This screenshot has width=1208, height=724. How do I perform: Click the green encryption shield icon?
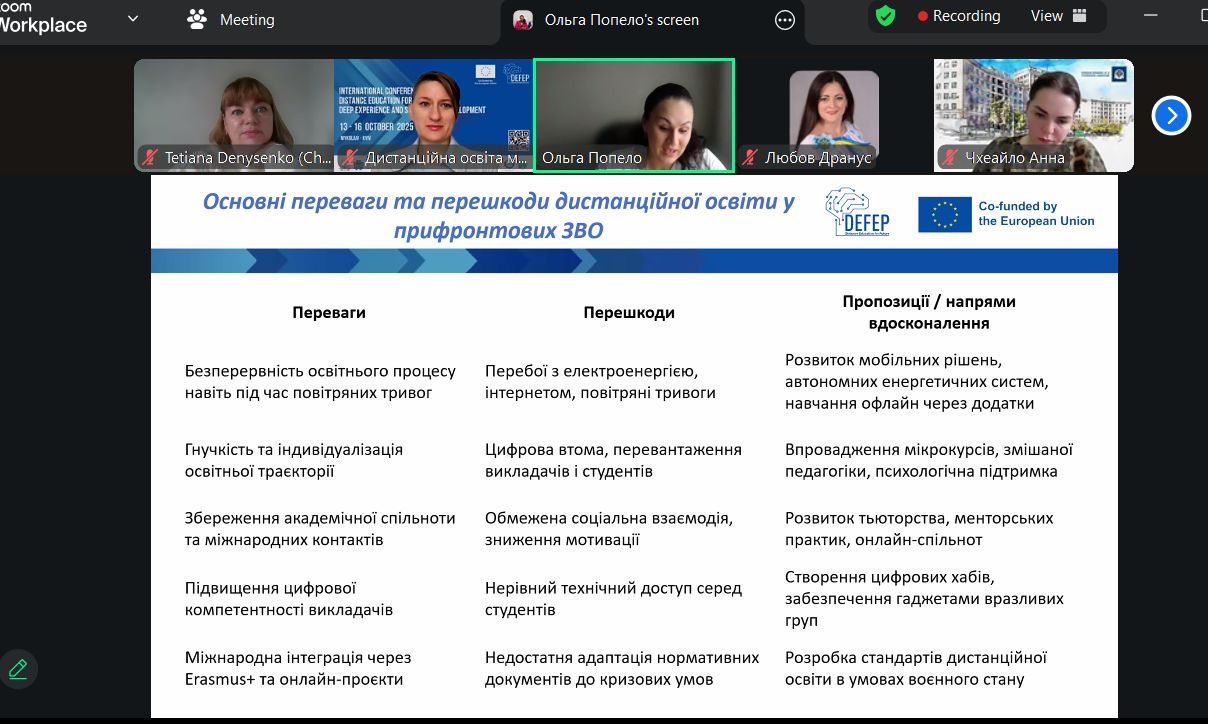[885, 16]
